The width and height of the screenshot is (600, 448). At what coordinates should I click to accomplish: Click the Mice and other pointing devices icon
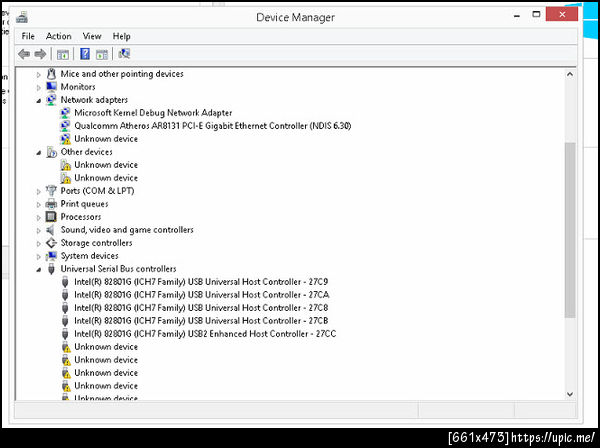click(x=51, y=73)
